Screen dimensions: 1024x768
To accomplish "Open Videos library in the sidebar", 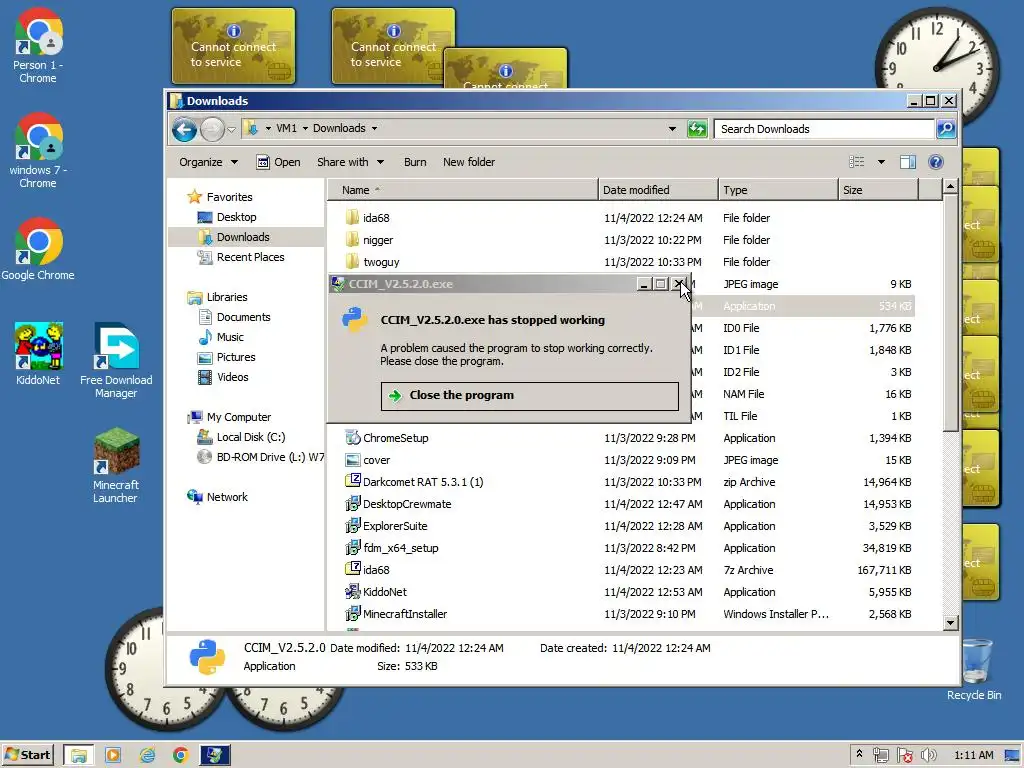I will click(223, 377).
